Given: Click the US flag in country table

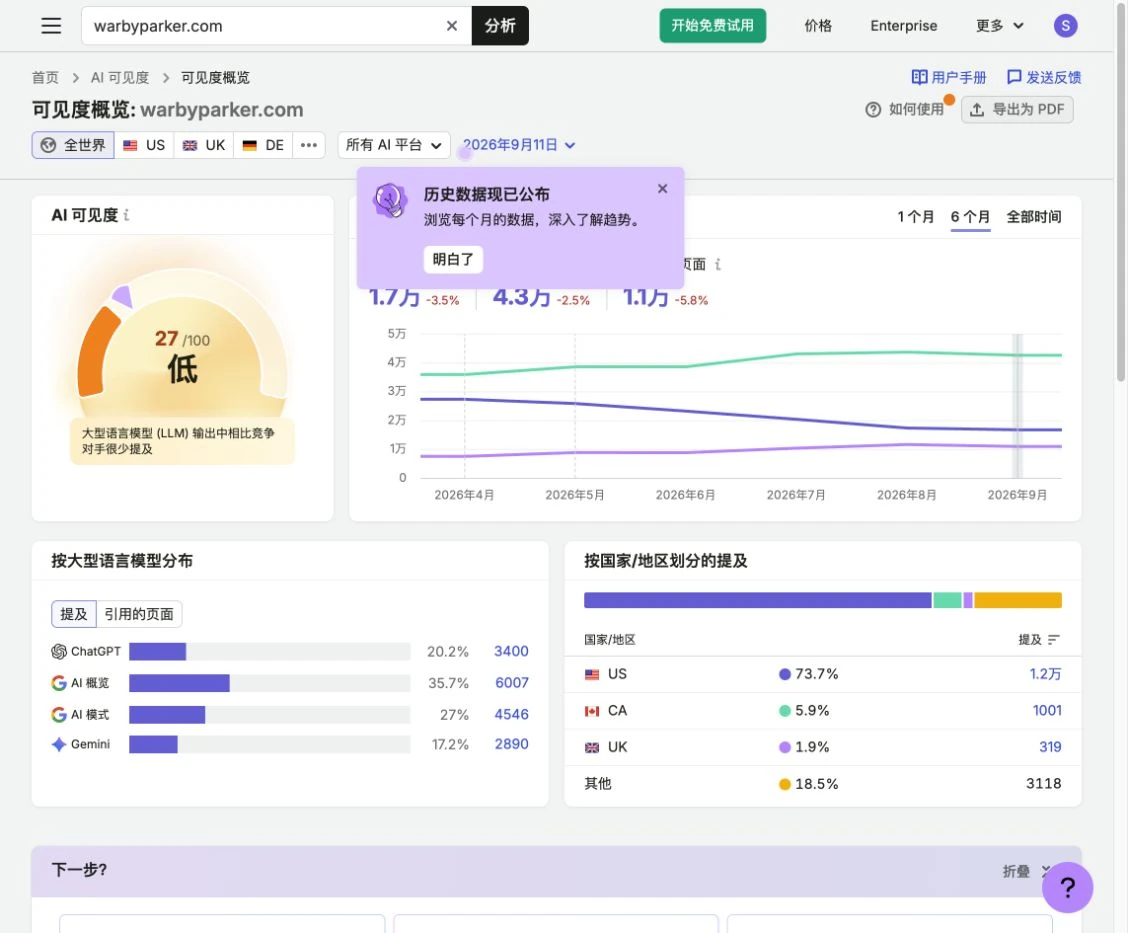Looking at the screenshot, I should [592, 675].
